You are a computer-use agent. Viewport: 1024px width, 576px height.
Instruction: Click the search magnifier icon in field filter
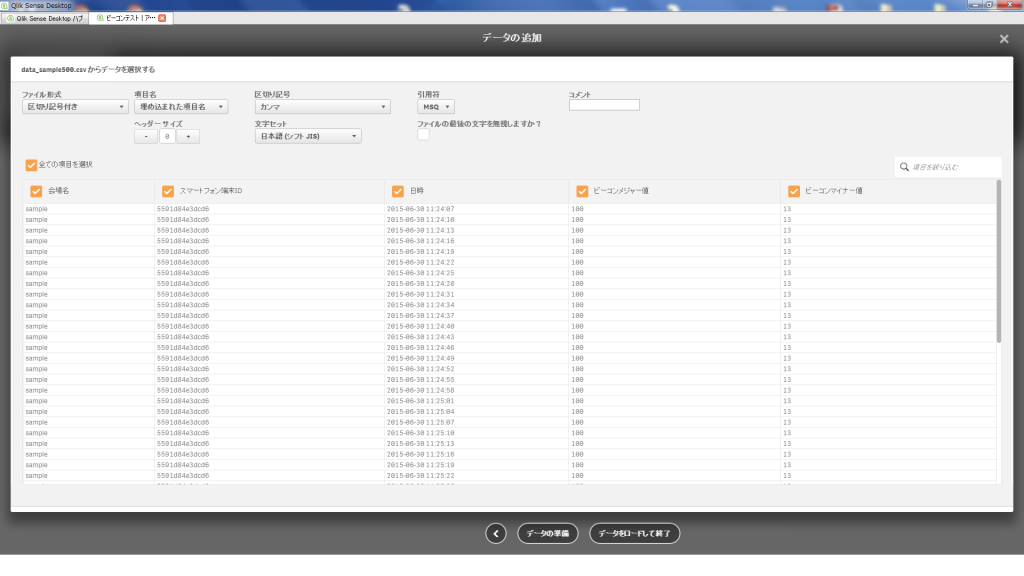pos(905,168)
